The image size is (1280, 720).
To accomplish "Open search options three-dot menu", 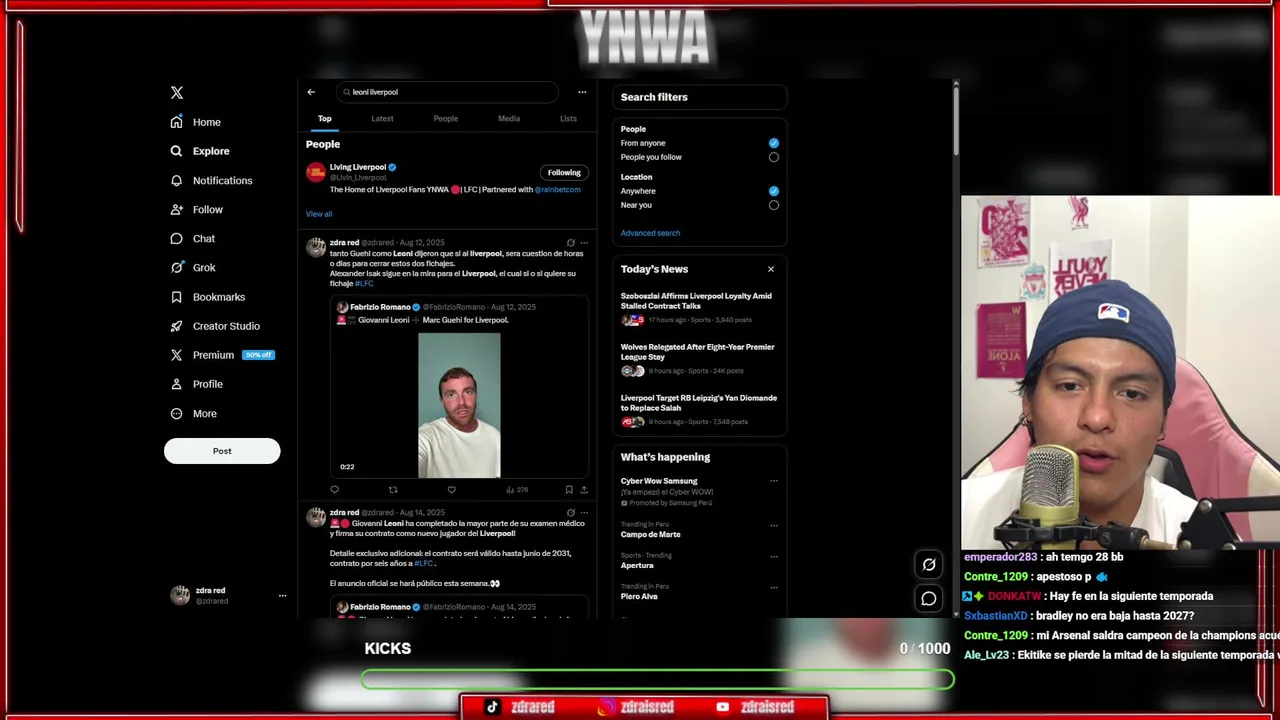I will pyautogui.click(x=582, y=92).
